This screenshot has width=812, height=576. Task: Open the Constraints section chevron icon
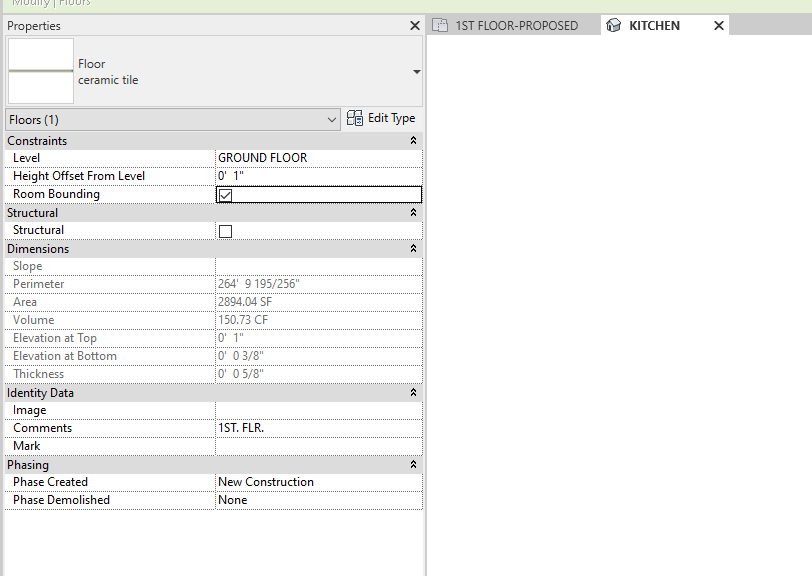click(x=412, y=140)
